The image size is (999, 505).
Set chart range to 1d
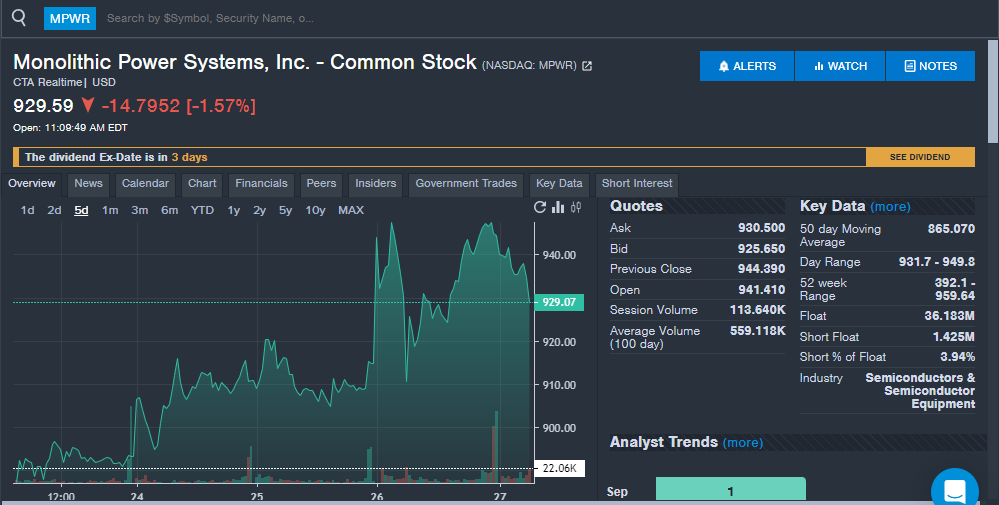pos(27,210)
